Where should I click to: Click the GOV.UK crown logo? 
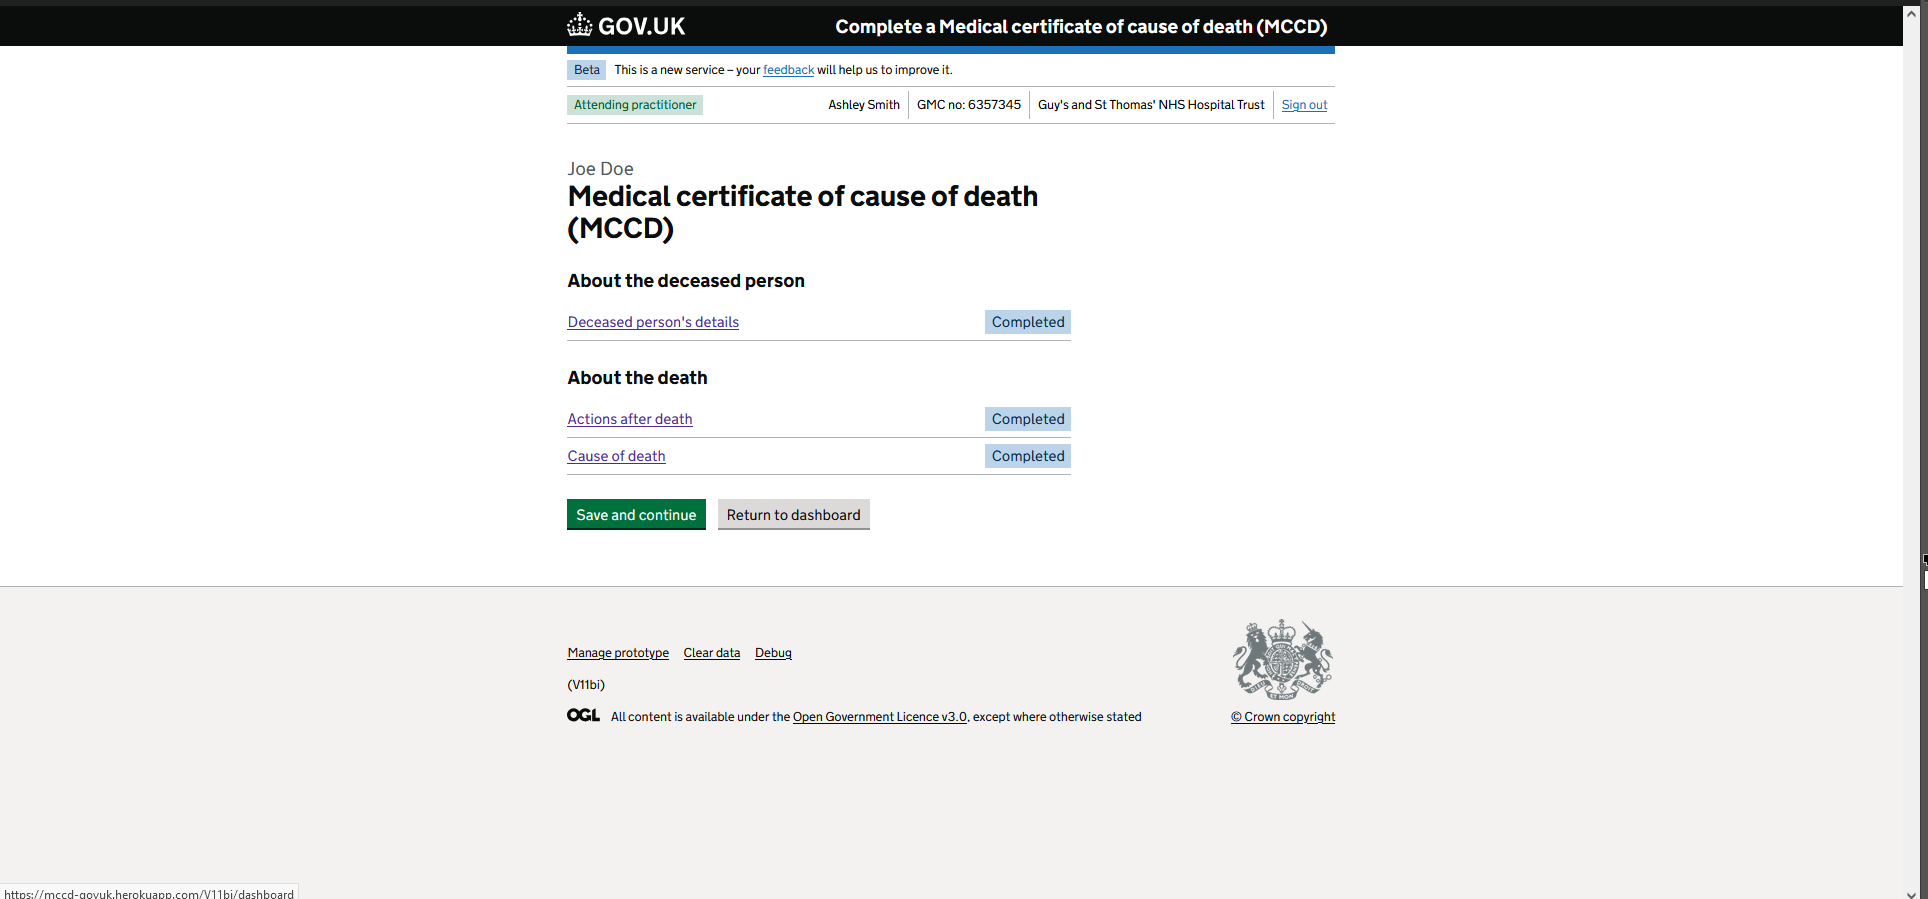[x=580, y=25]
